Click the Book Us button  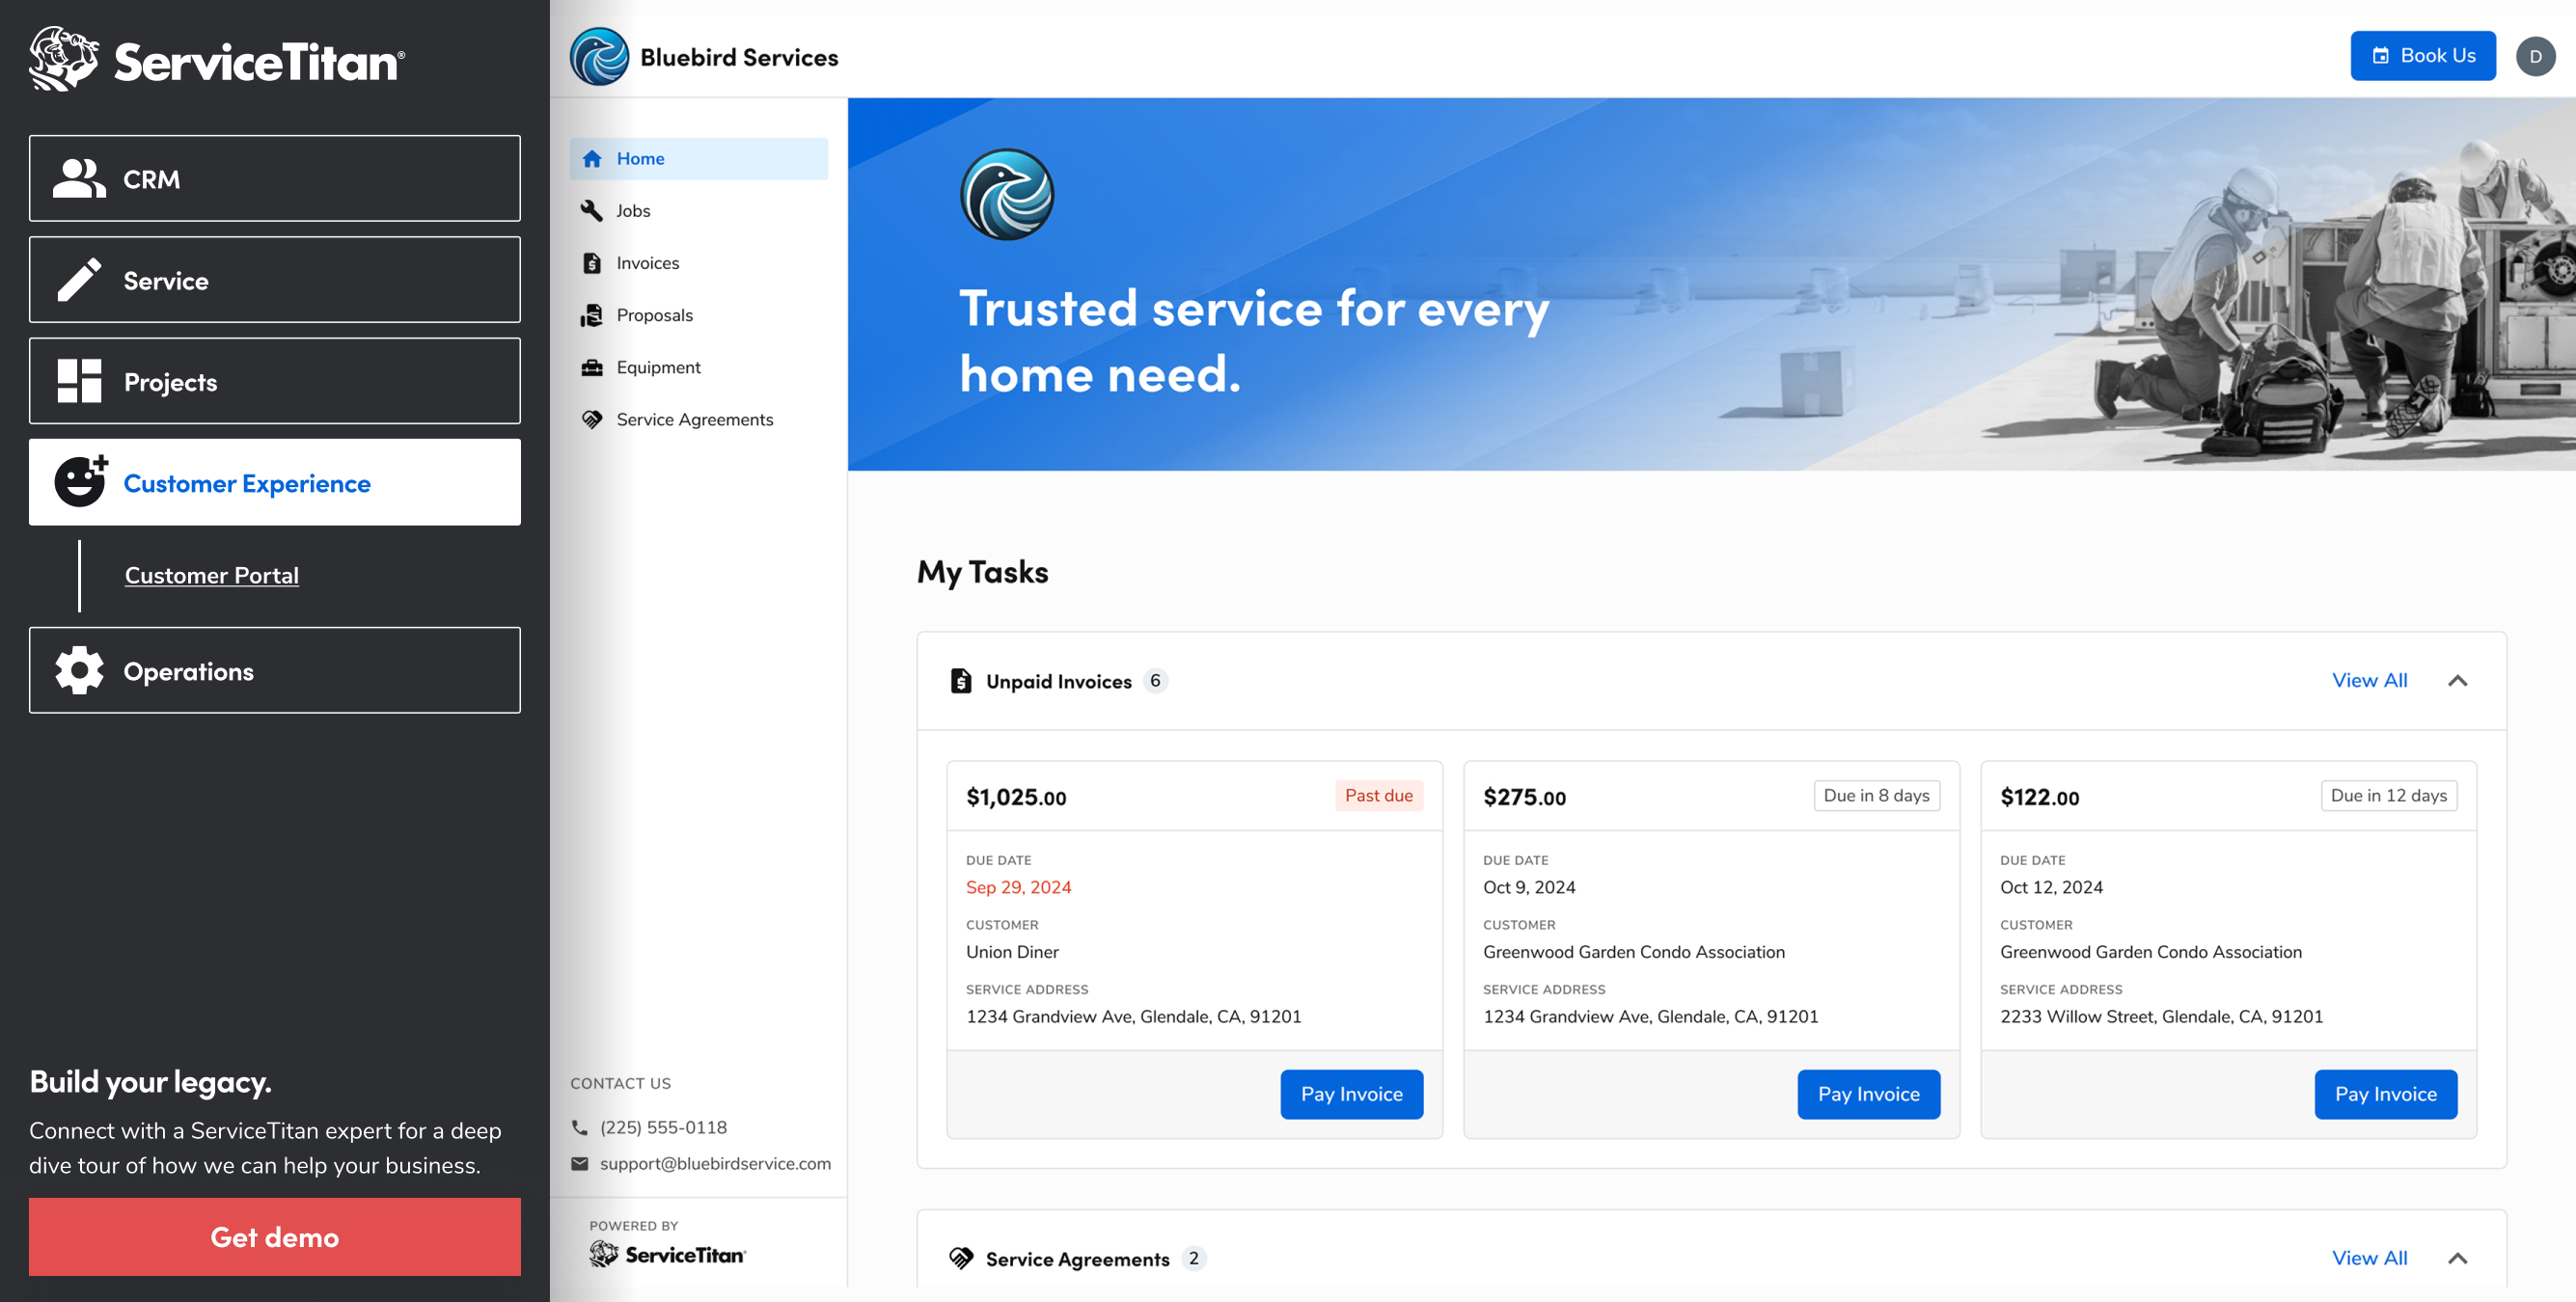coord(2422,56)
